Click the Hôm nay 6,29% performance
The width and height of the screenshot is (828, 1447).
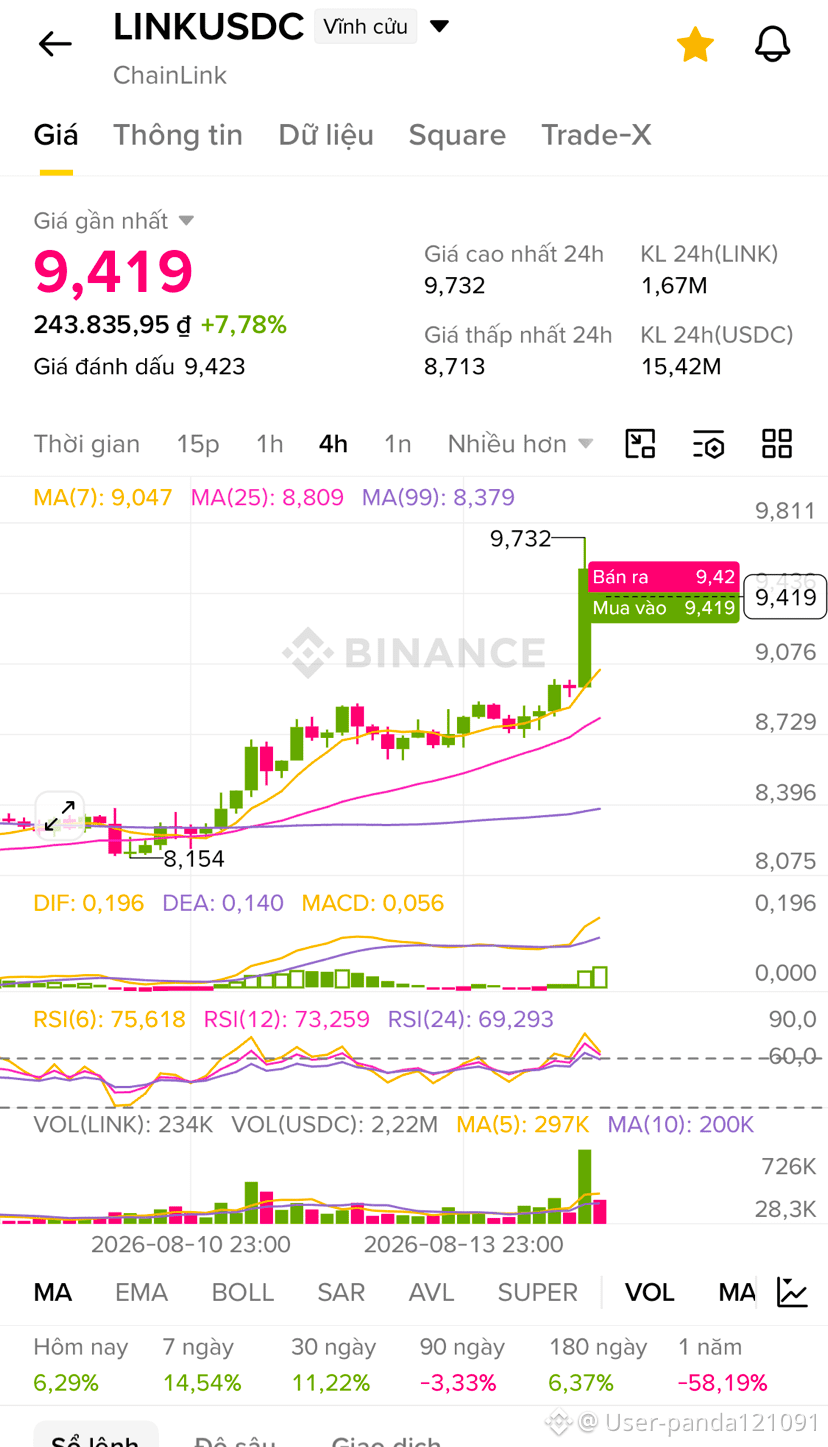click(81, 1365)
